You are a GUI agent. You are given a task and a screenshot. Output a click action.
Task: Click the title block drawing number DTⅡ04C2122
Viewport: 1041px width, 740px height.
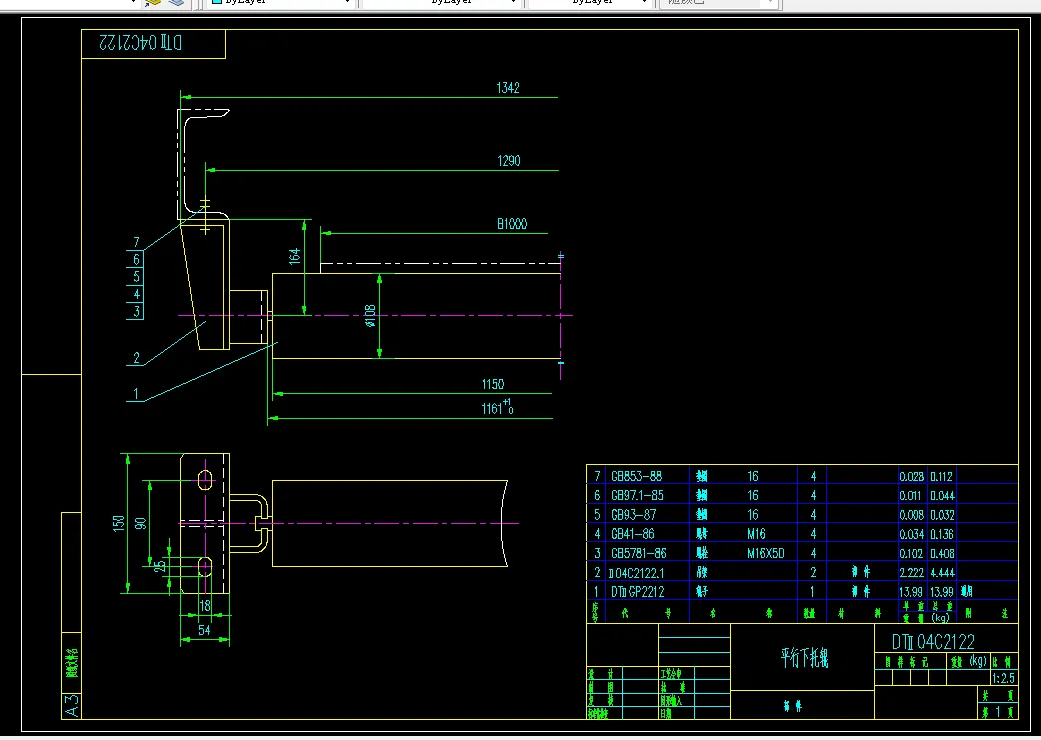point(933,642)
